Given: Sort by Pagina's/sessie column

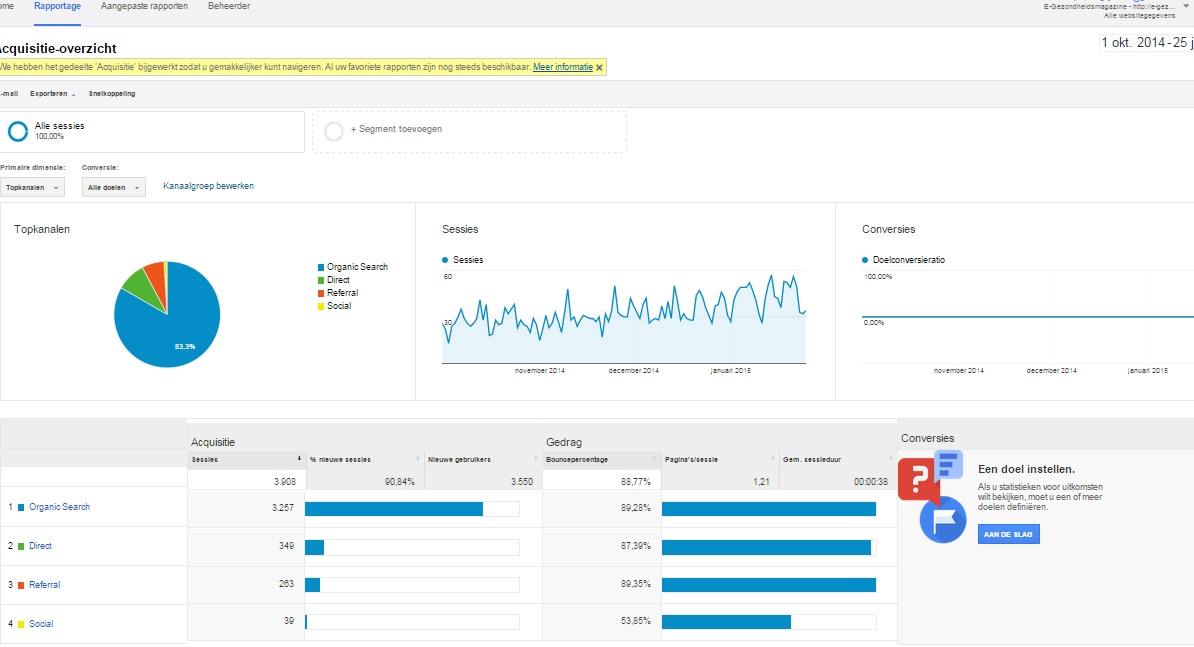Looking at the screenshot, I should (720, 460).
